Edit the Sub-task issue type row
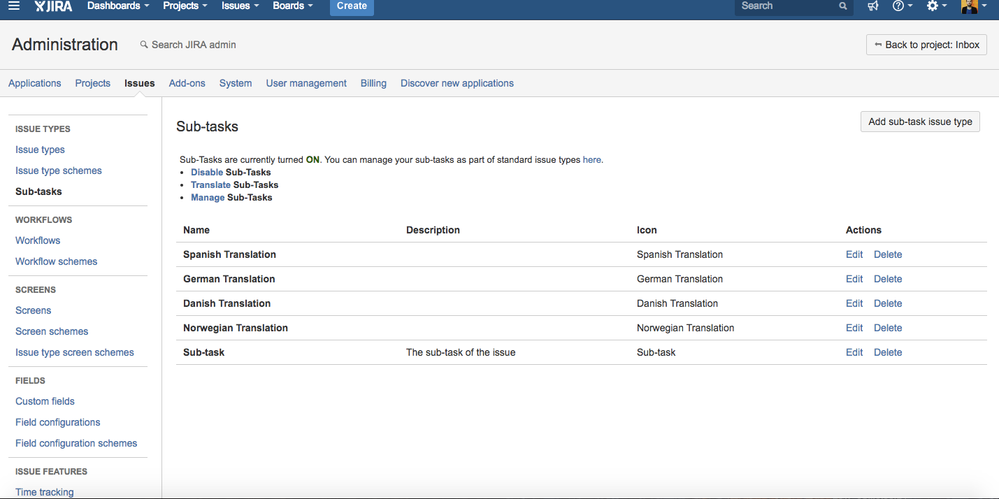 [854, 352]
